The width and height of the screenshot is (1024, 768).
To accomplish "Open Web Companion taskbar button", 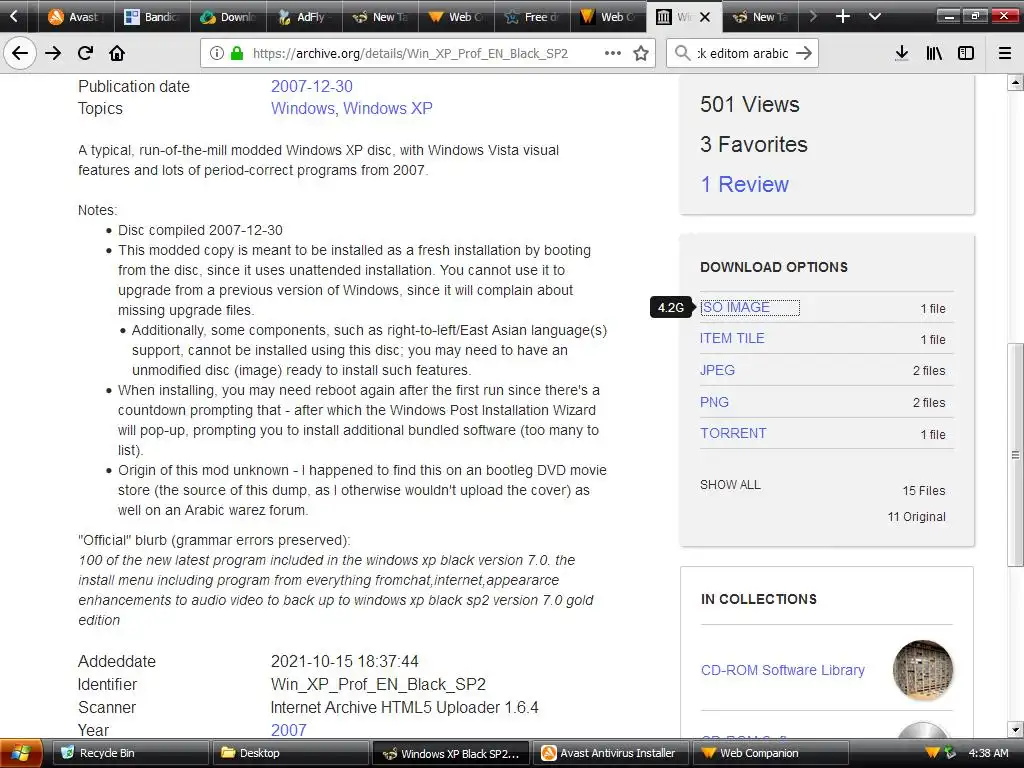I will click(x=771, y=754).
